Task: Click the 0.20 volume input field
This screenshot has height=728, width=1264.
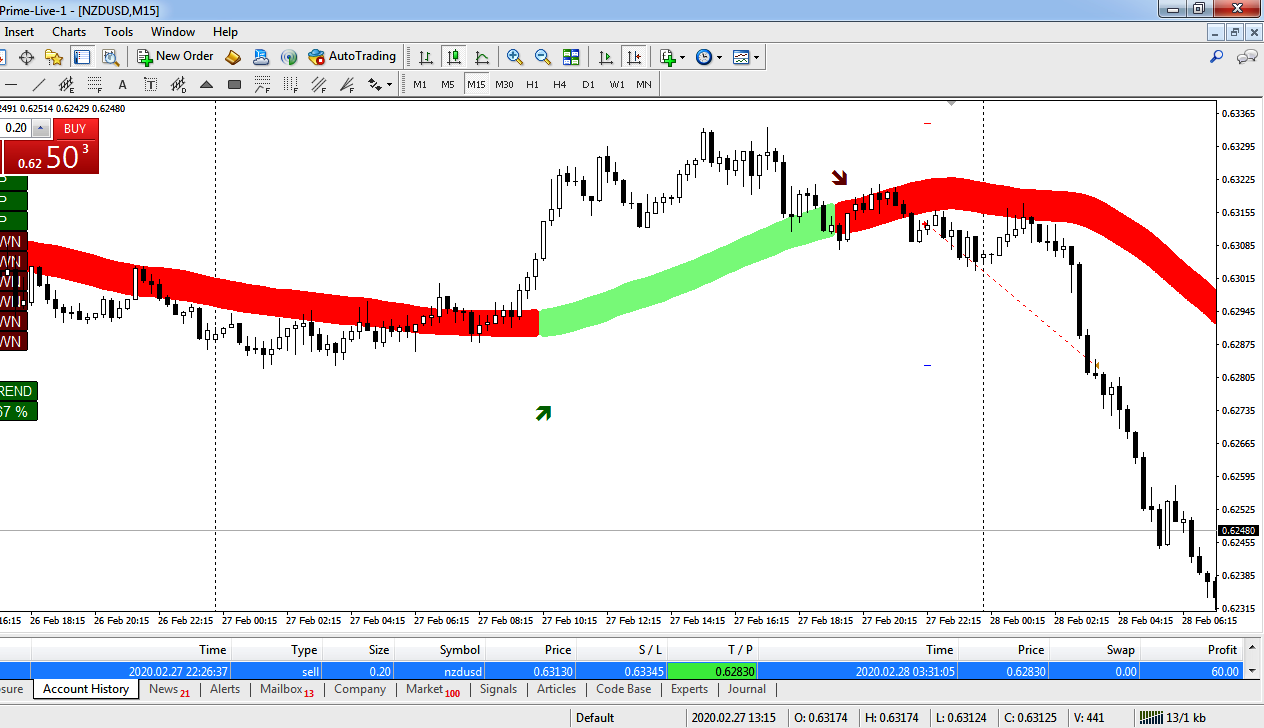Action: click(x=16, y=128)
